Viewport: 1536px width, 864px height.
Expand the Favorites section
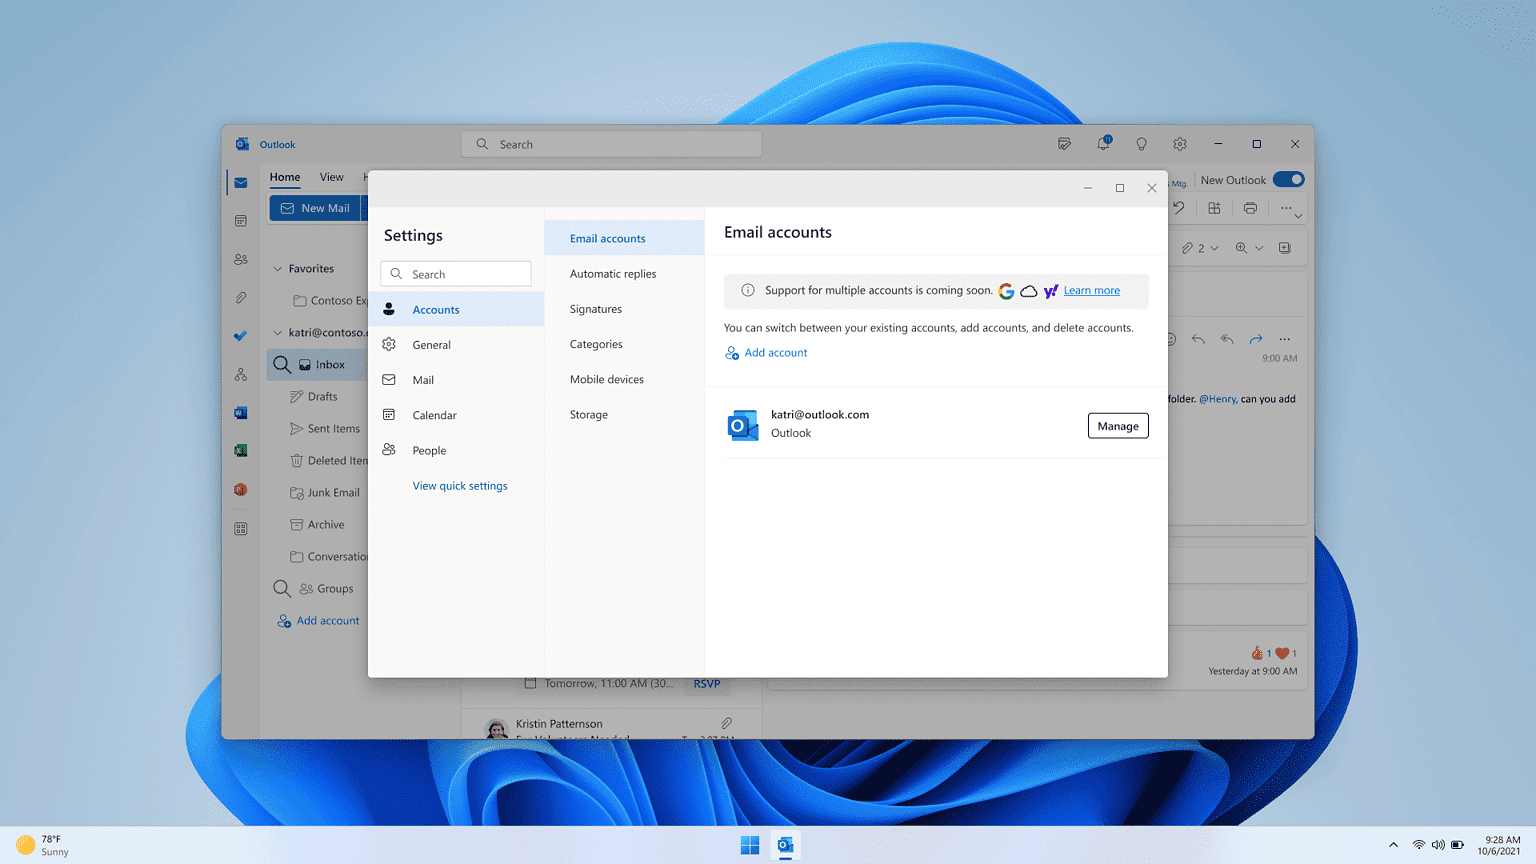[x=277, y=268]
